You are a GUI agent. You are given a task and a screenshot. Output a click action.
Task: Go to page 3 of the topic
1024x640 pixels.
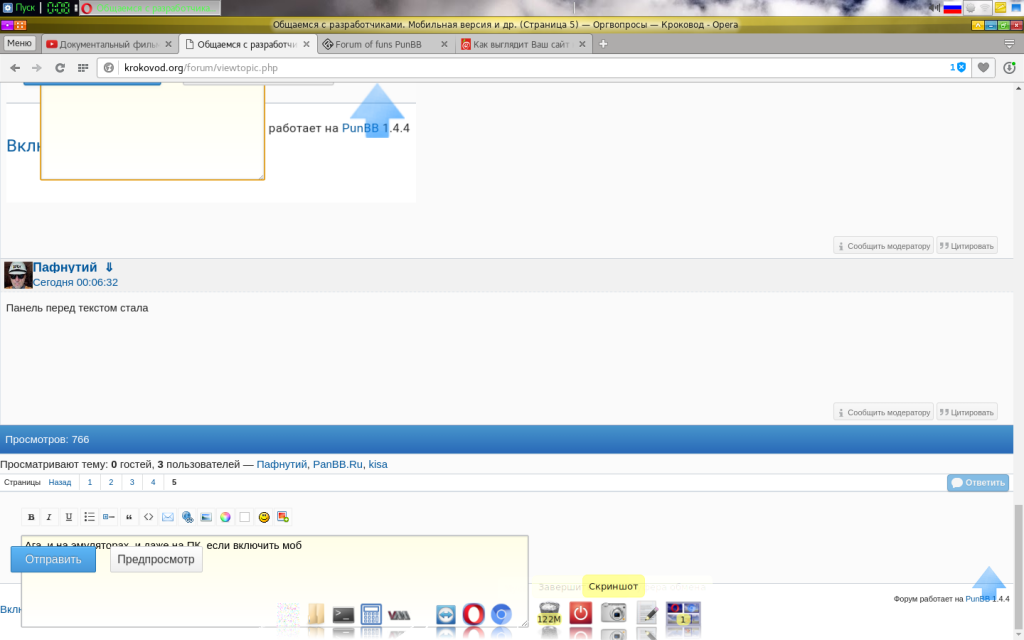131,482
